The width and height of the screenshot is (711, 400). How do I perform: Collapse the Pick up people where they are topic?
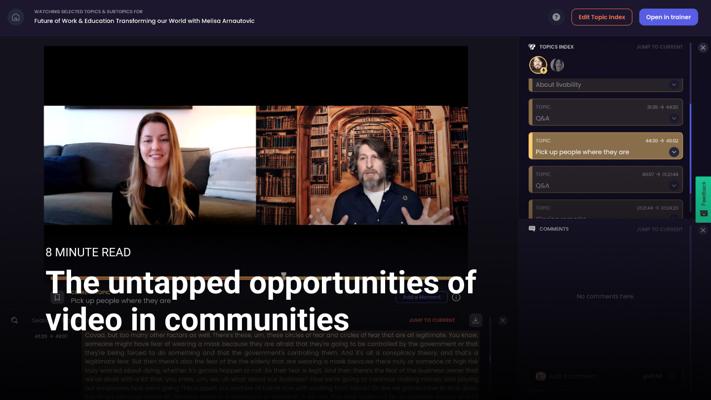click(x=674, y=152)
